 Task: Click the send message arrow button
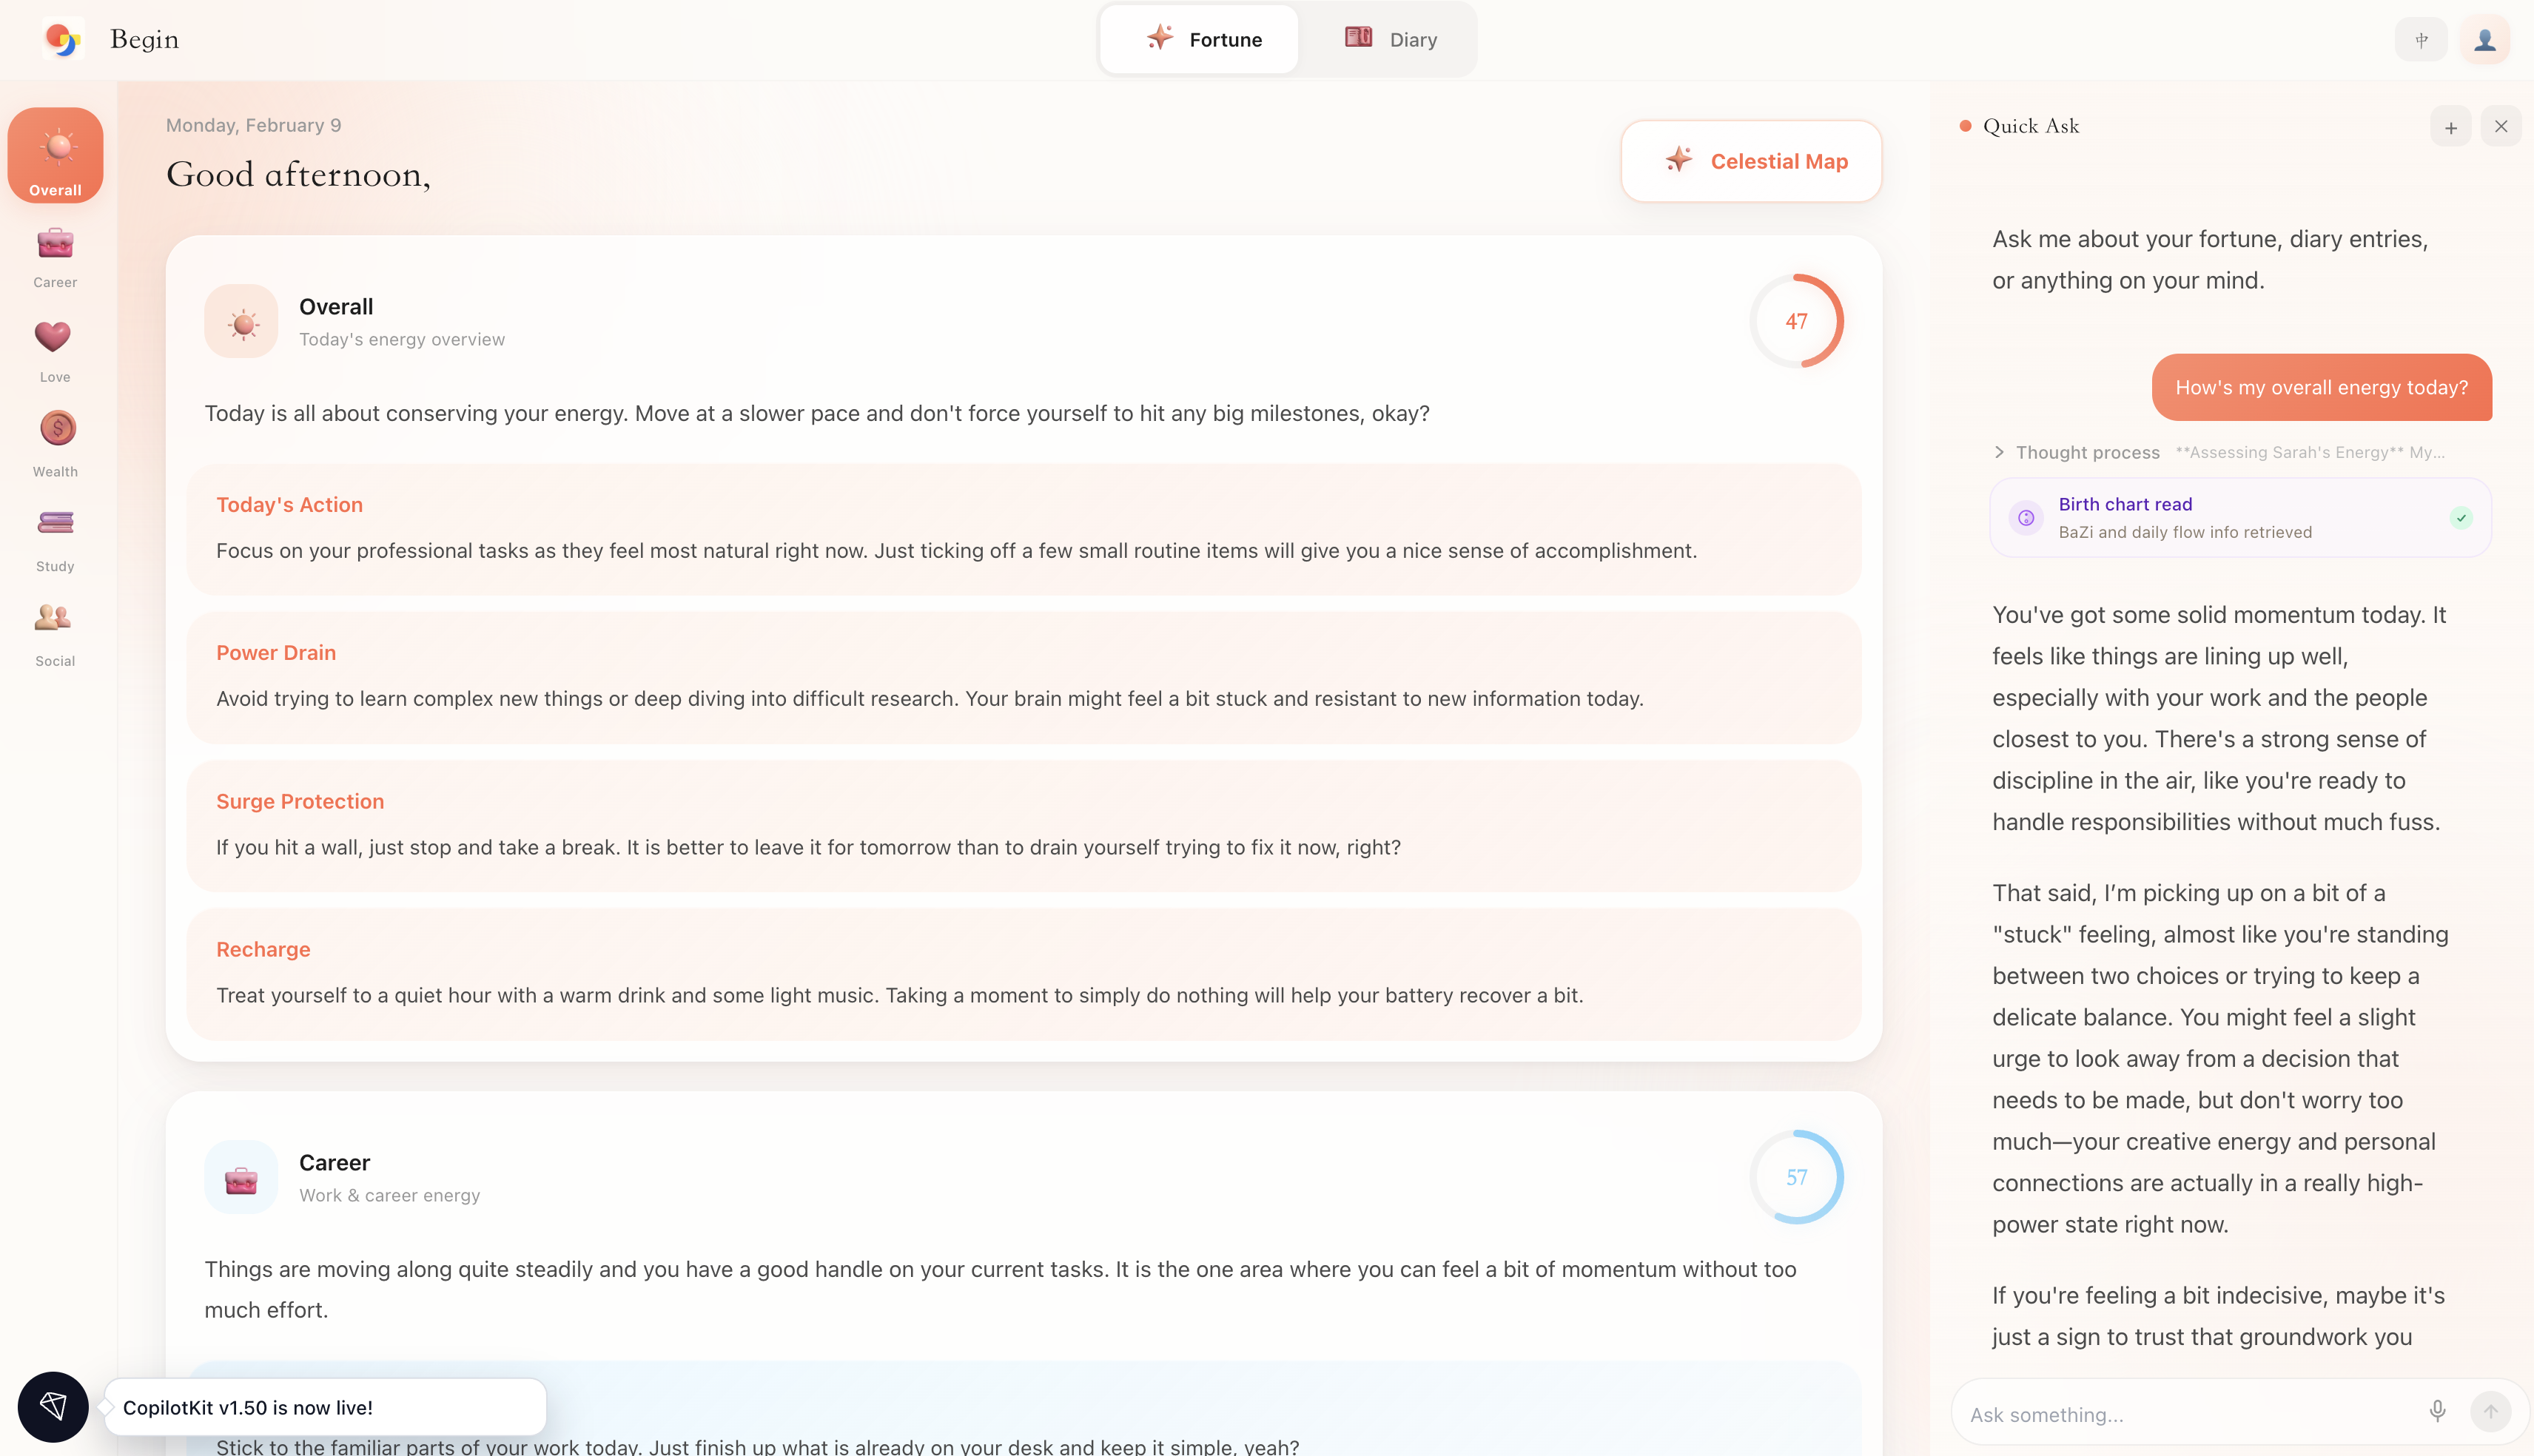pos(2490,1411)
